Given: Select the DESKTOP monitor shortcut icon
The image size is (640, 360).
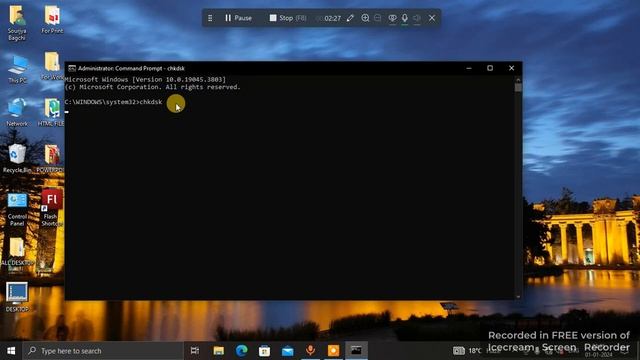Looking at the screenshot, I should [17, 297].
